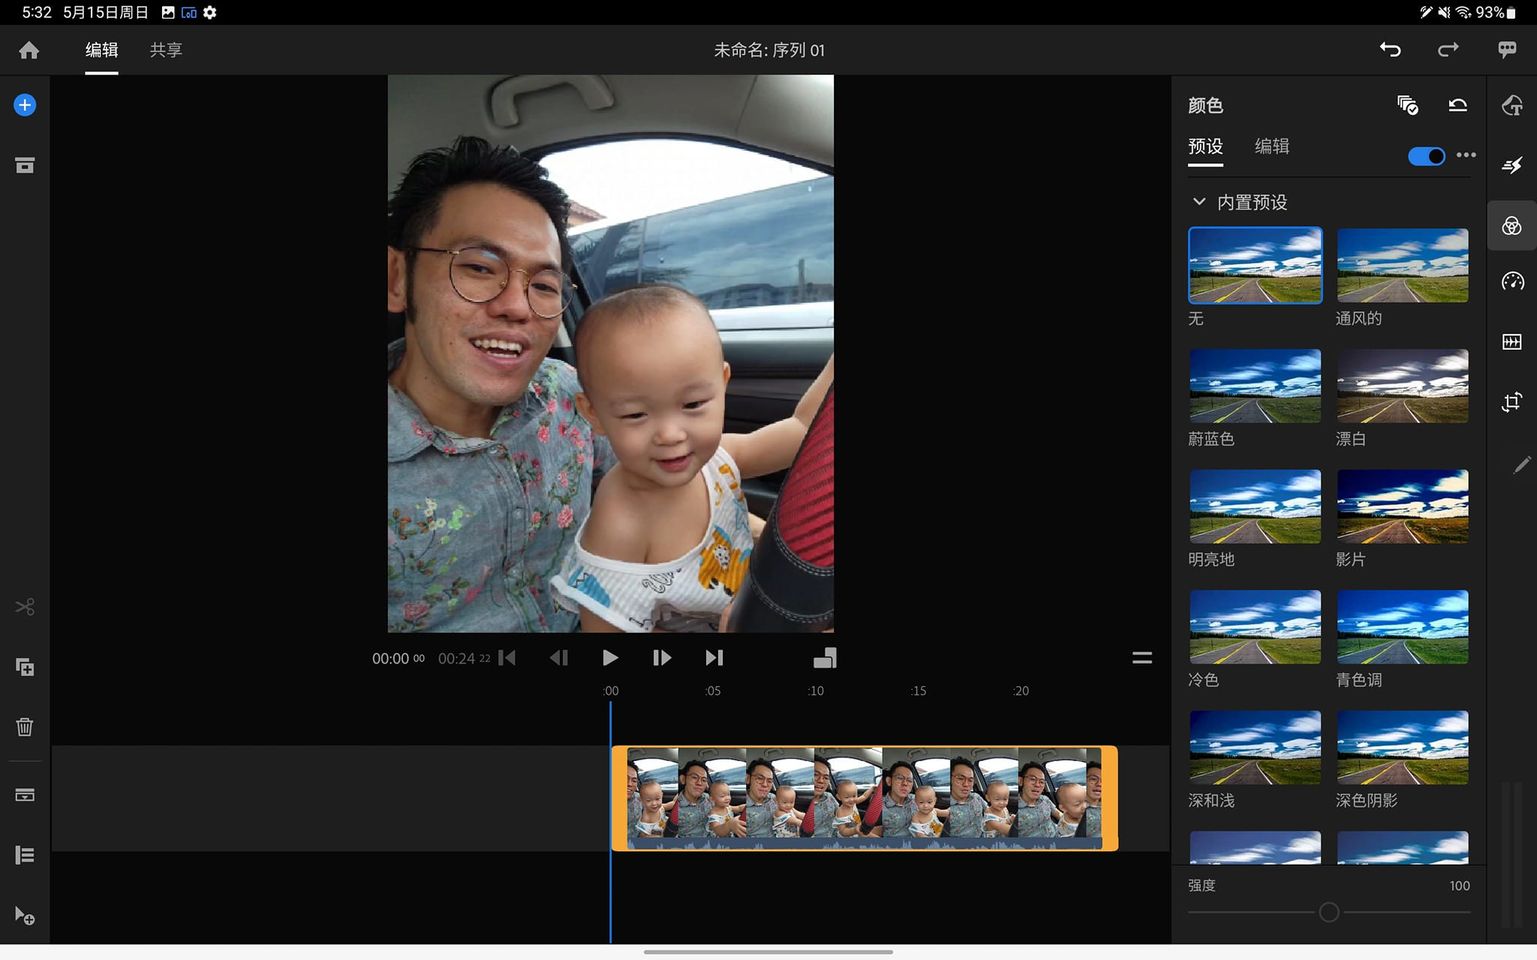Toggle the color preset effect switch
1537x960 pixels.
coord(1426,156)
